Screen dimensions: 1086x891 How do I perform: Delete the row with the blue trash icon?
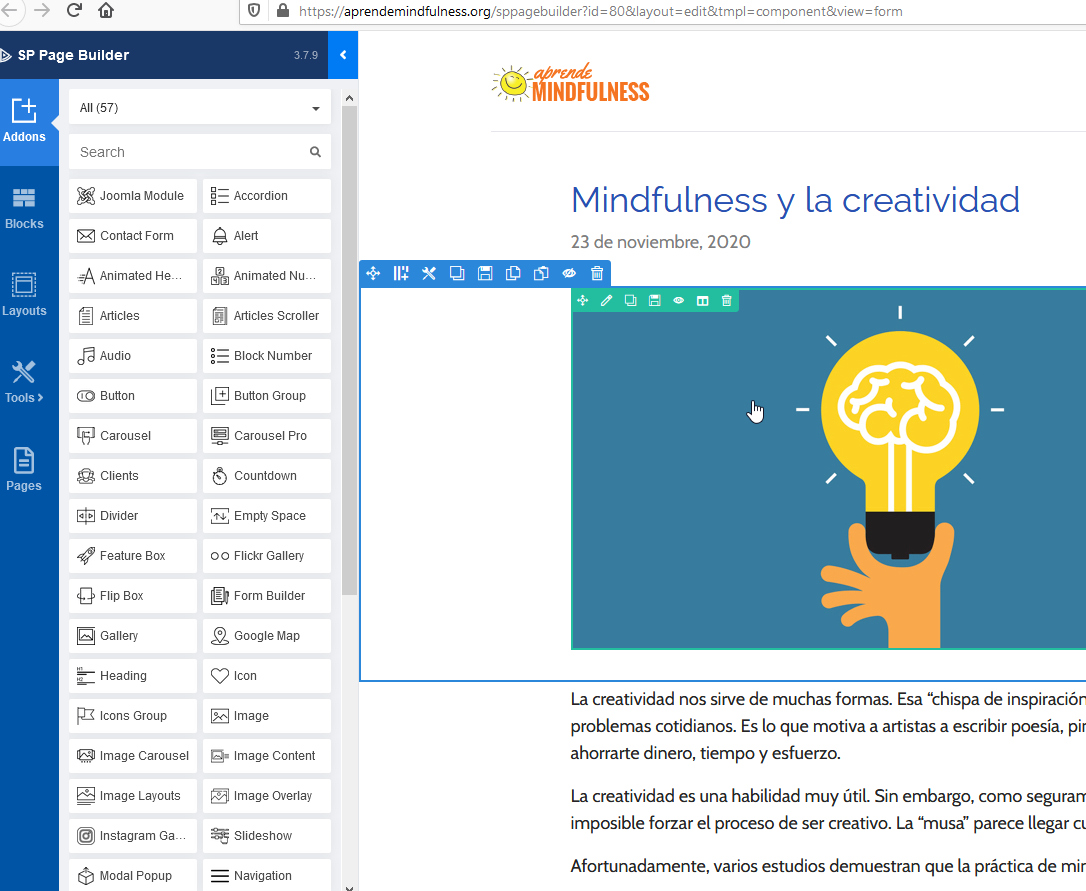point(597,274)
